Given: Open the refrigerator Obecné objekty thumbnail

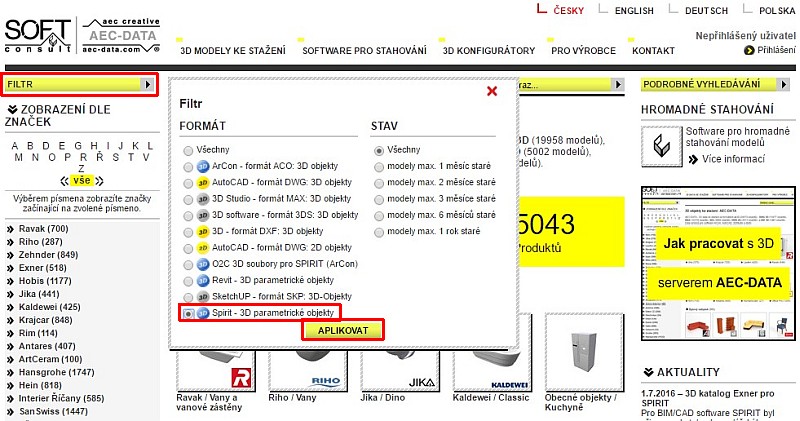Looking at the screenshot, I should pyautogui.click(x=584, y=352).
